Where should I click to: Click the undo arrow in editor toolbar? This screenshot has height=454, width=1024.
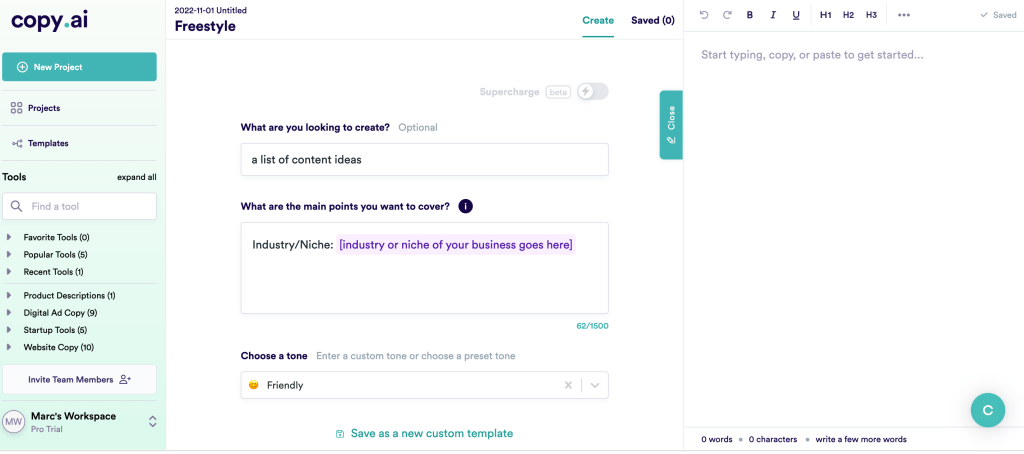point(704,15)
